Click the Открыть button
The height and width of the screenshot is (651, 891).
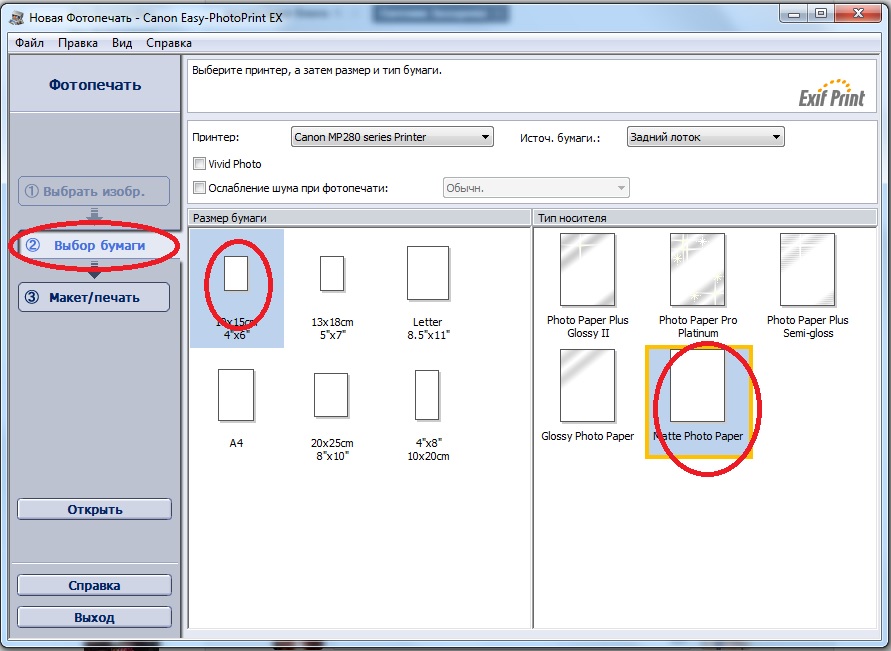pos(94,509)
